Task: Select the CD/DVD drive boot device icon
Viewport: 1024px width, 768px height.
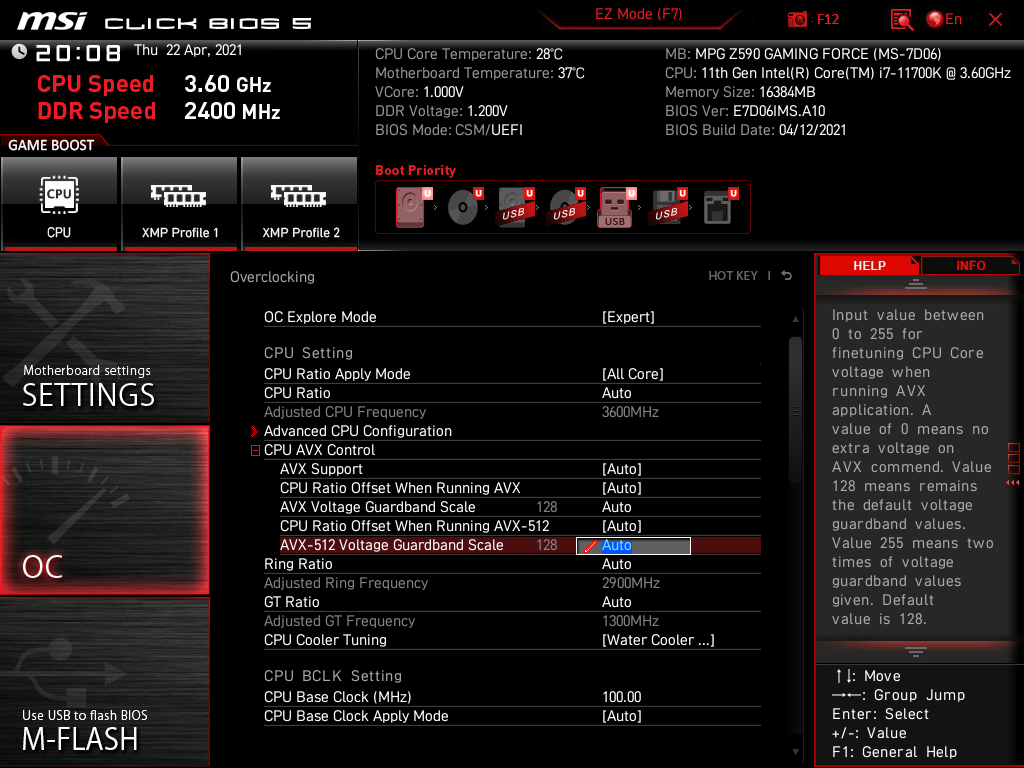Action: (465, 207)
